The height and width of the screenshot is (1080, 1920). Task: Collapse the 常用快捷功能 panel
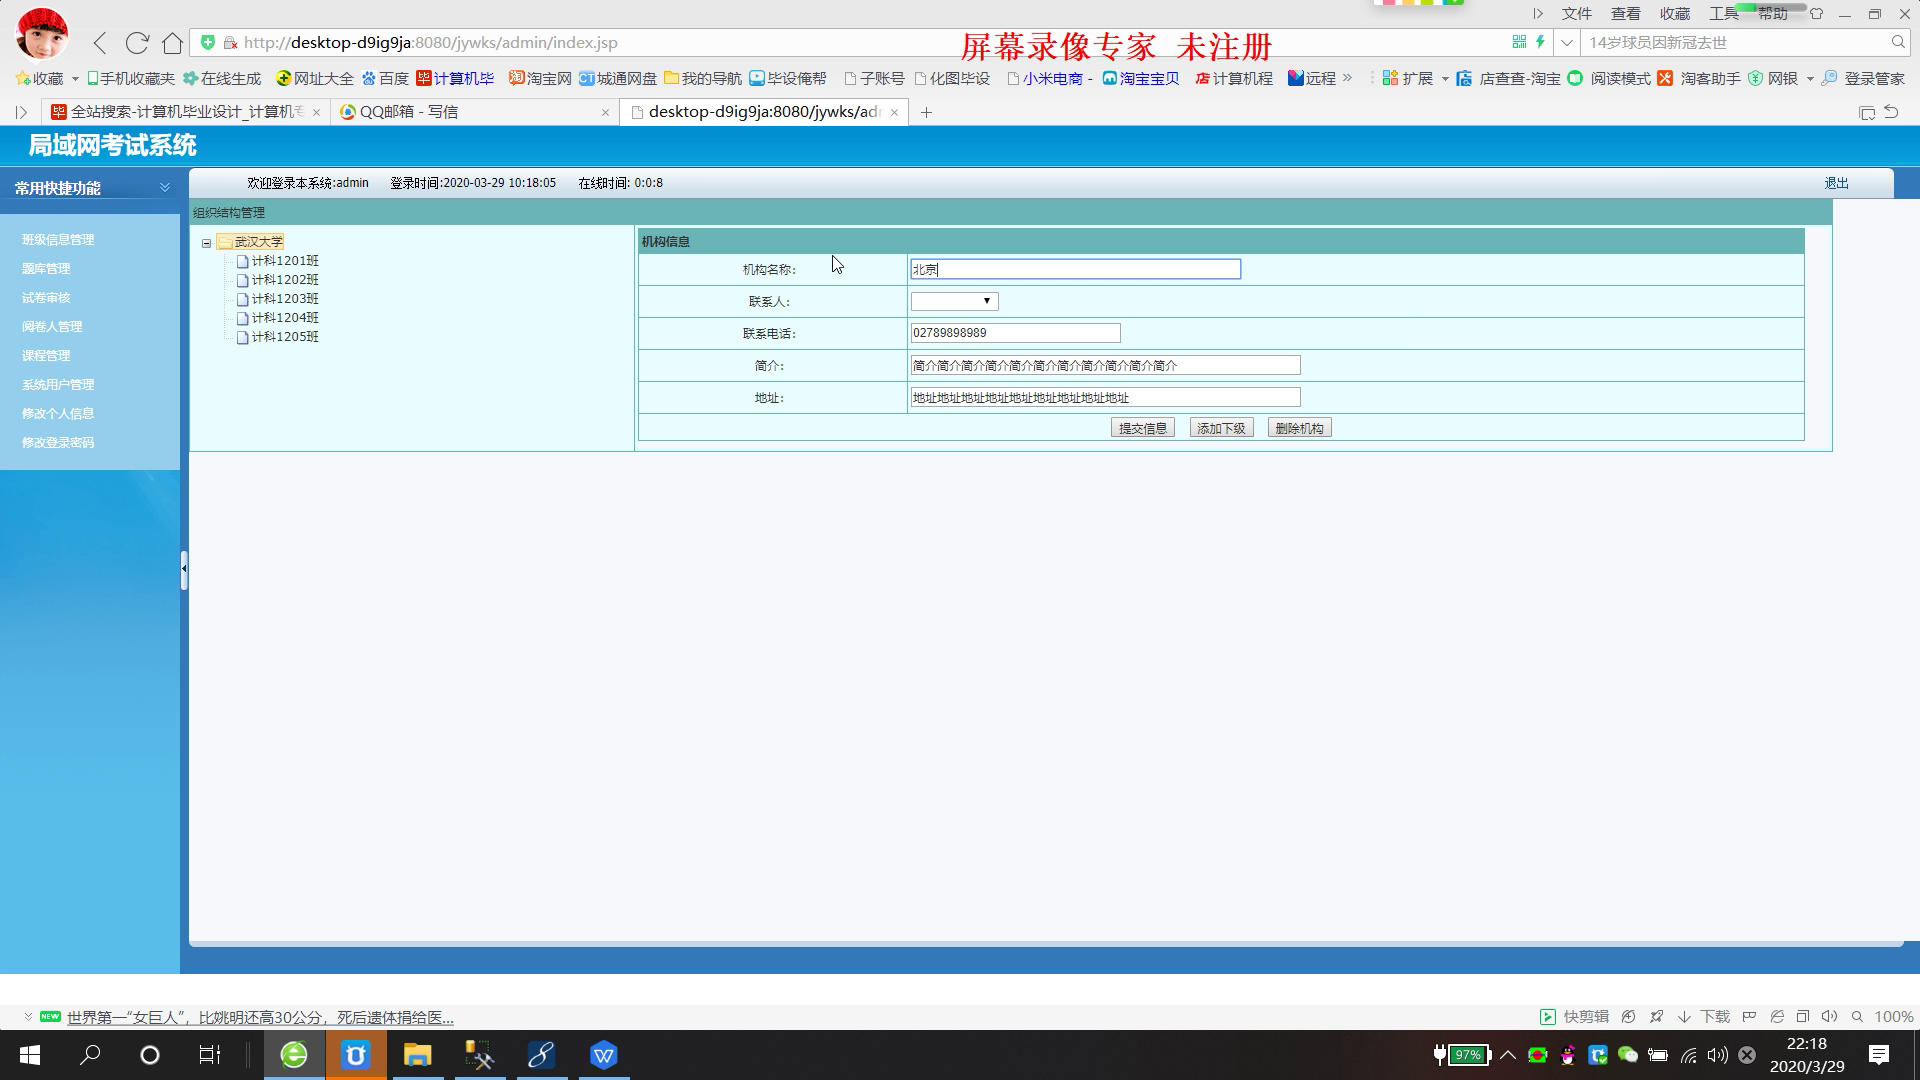[x=165, y=187]
